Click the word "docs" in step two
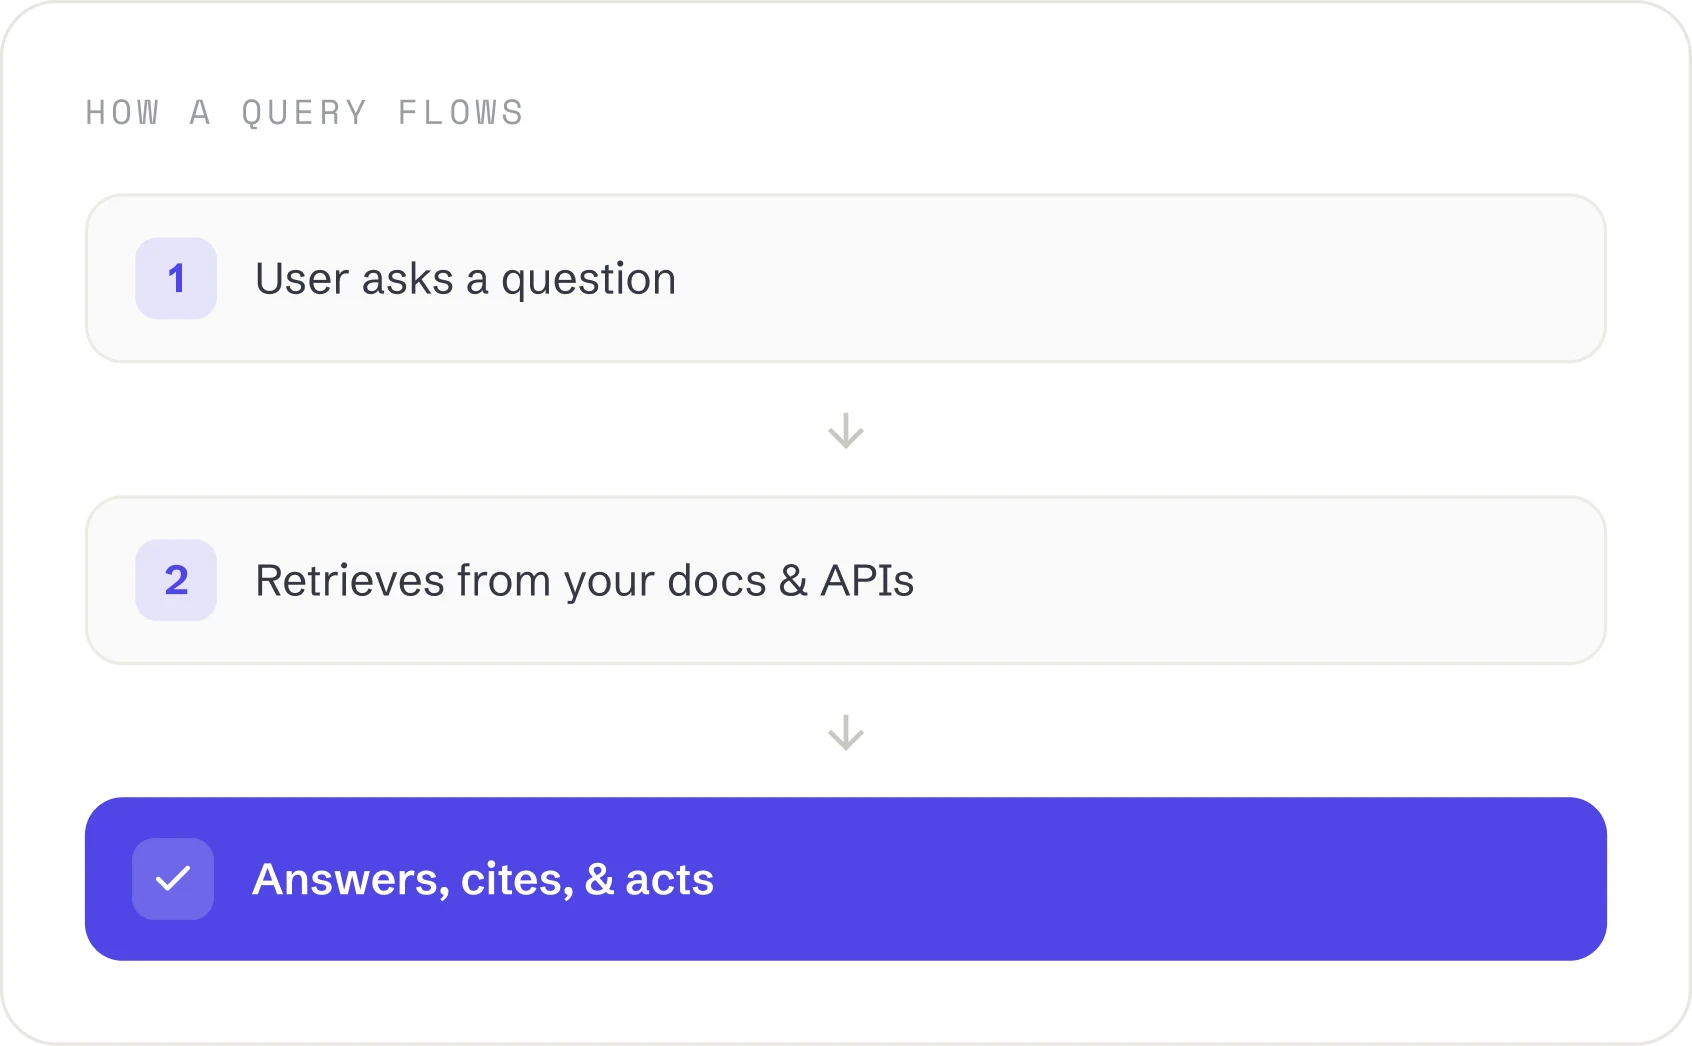The height and width of the screenshot is (1046, 1692). click(x=717, y=581)
